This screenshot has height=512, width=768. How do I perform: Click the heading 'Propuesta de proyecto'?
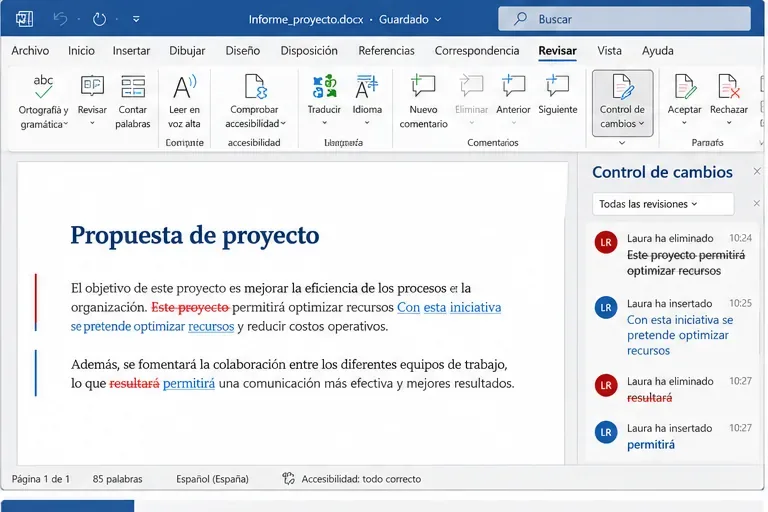[194, 235]
